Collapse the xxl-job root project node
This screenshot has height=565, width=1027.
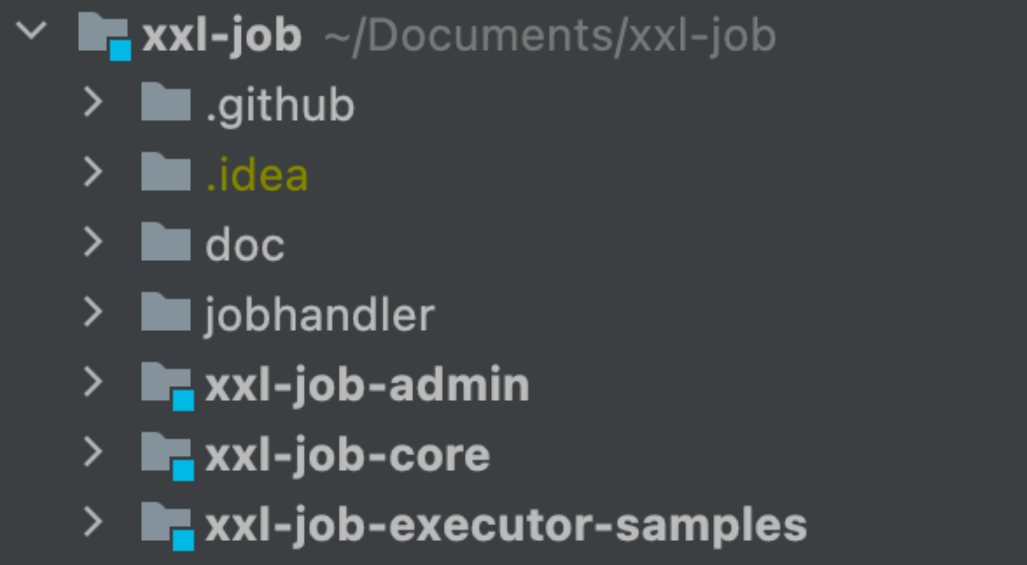(33, 32)
